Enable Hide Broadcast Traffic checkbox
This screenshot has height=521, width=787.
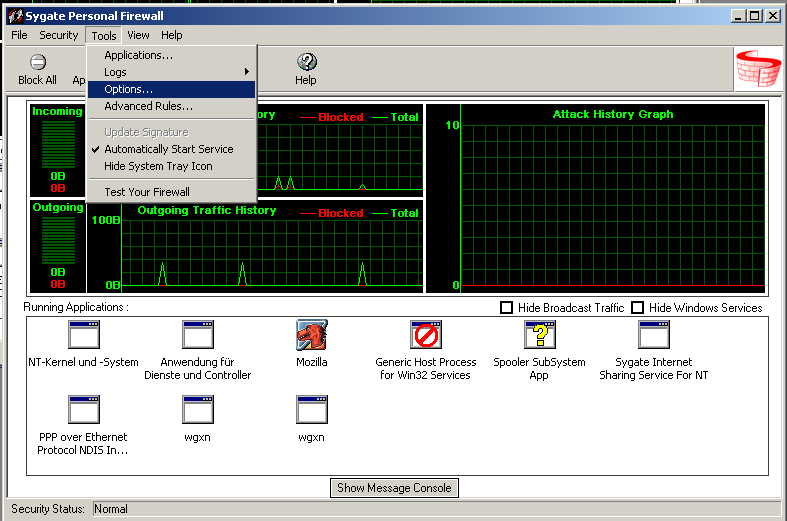point(506,307)
